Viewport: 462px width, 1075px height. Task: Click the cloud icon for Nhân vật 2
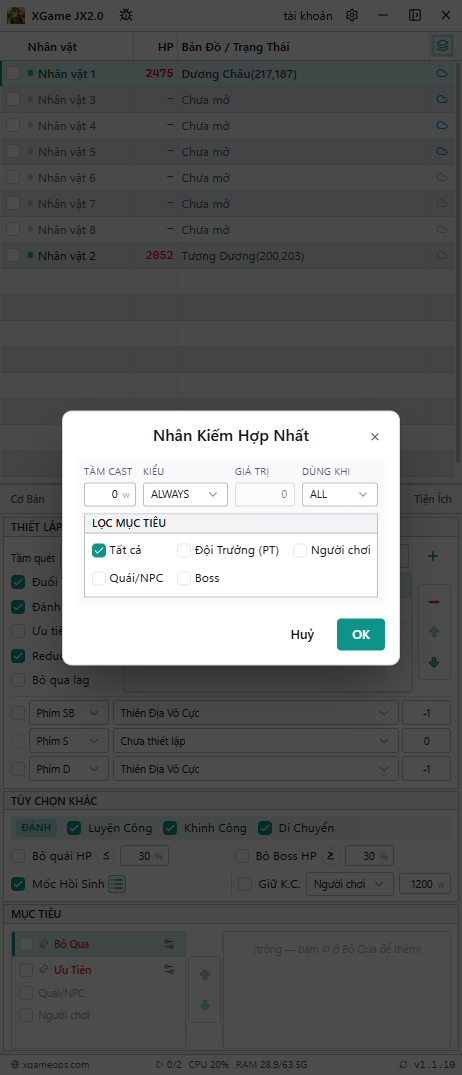point(442,256)
